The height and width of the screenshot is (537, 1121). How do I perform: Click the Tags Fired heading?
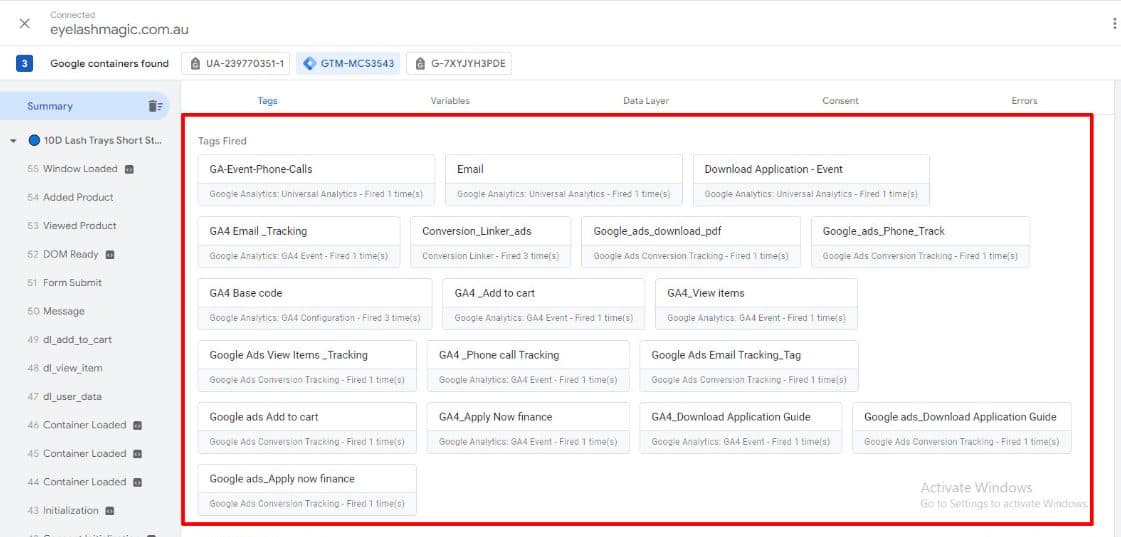coord(222,141)
